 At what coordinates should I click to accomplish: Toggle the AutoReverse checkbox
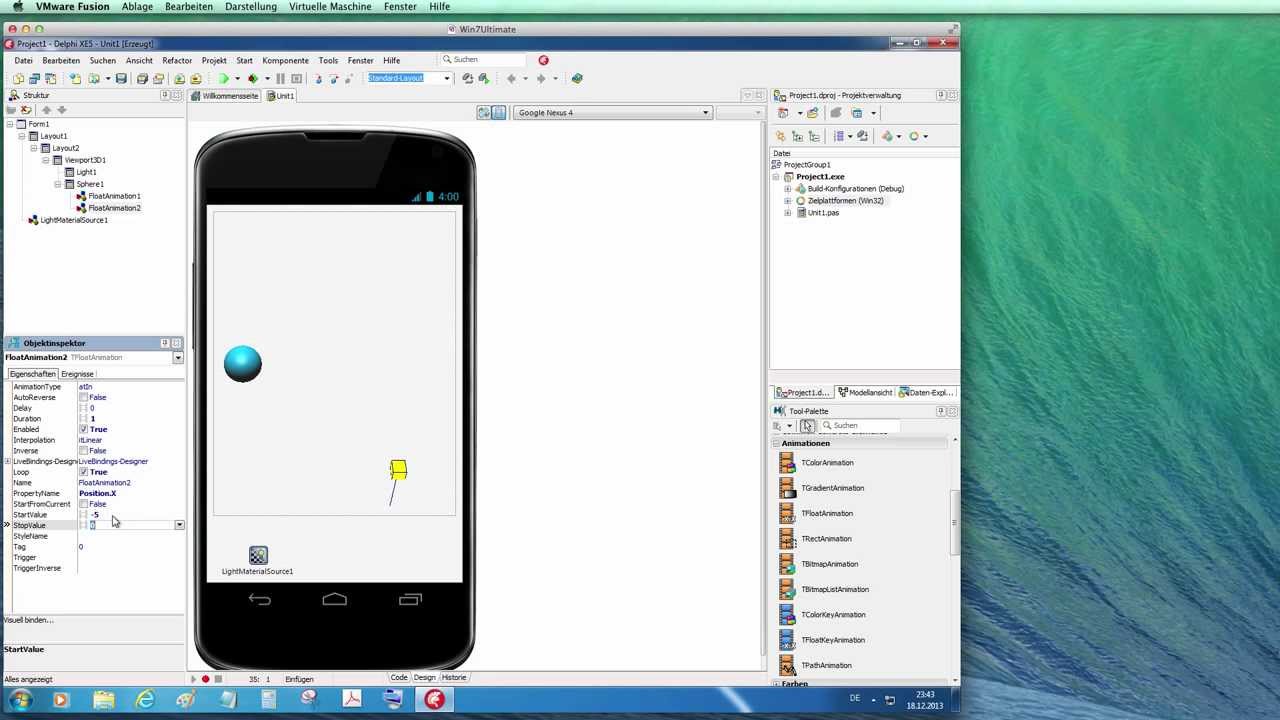click(x=83, y=398)
